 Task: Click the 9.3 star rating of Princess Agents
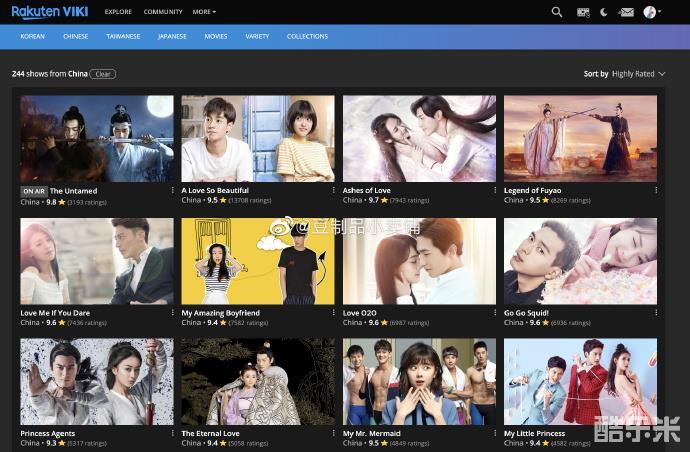[x=56, y=443]
